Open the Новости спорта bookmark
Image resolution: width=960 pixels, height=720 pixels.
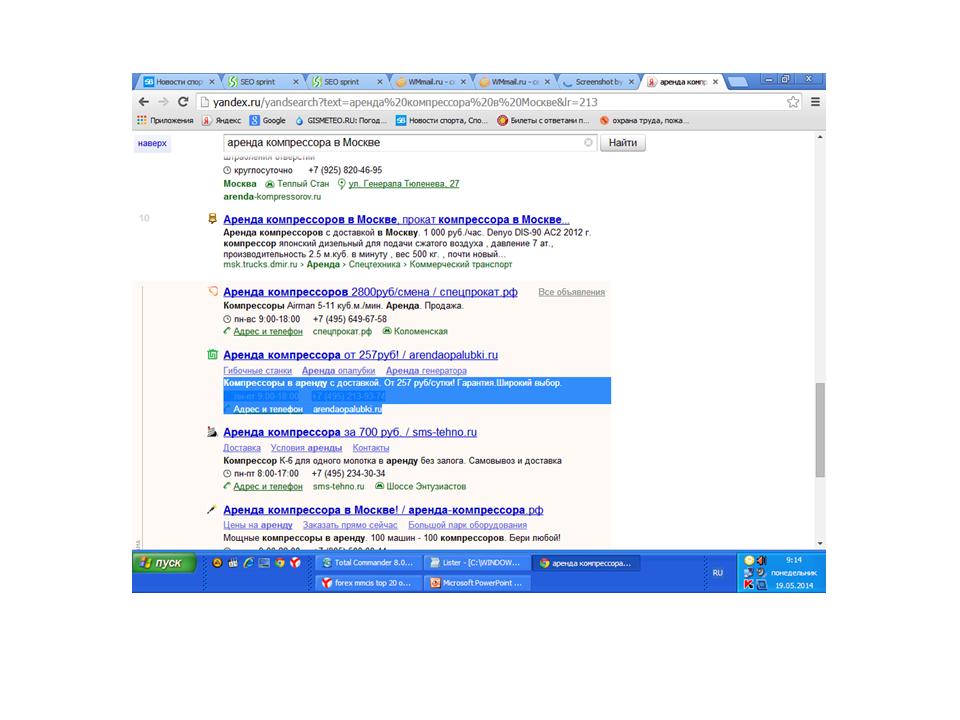[441, 121]
